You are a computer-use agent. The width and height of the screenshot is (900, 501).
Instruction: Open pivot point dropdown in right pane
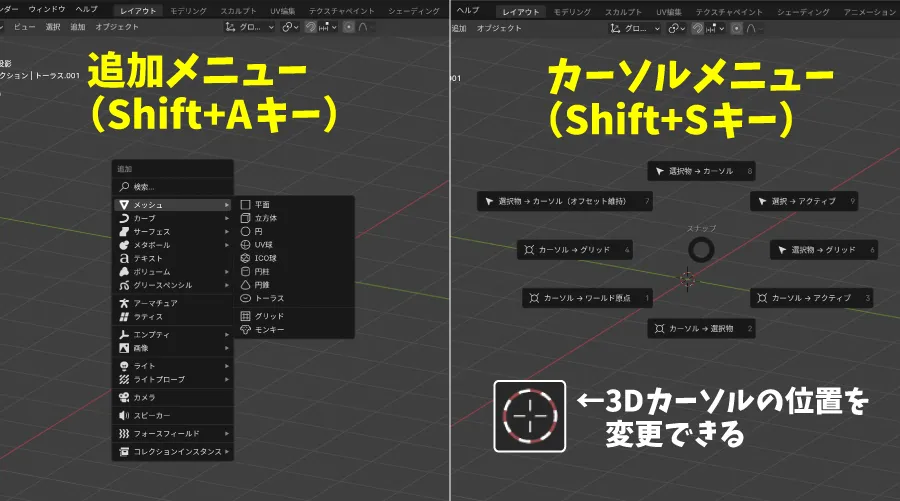click(677, 28)
